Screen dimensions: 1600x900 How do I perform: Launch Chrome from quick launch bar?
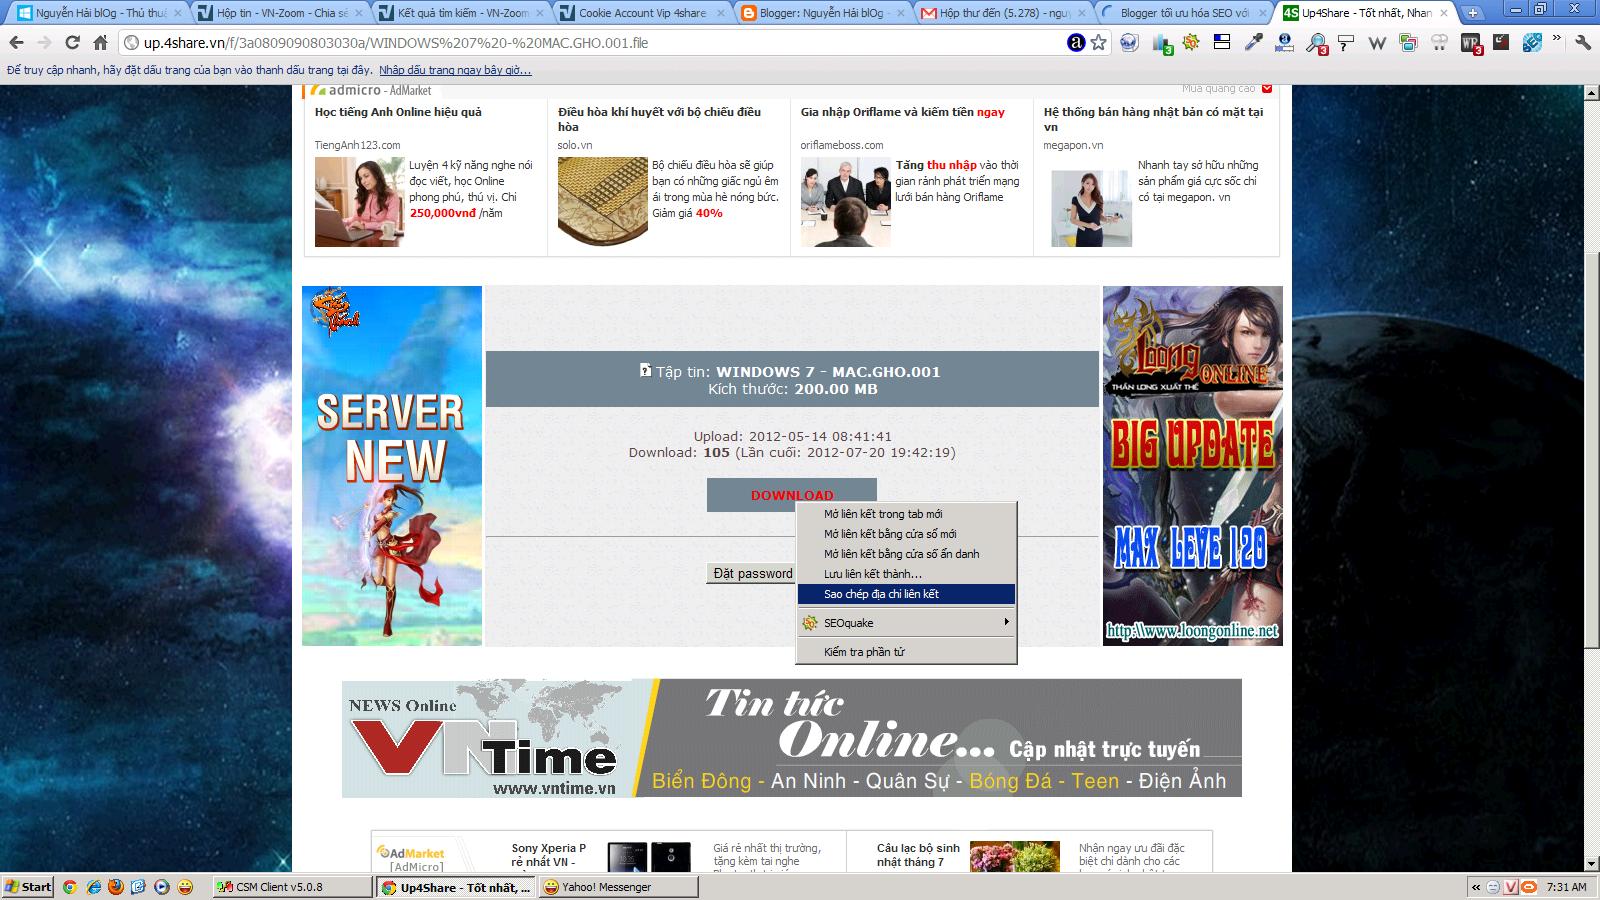tap(70, 887)
